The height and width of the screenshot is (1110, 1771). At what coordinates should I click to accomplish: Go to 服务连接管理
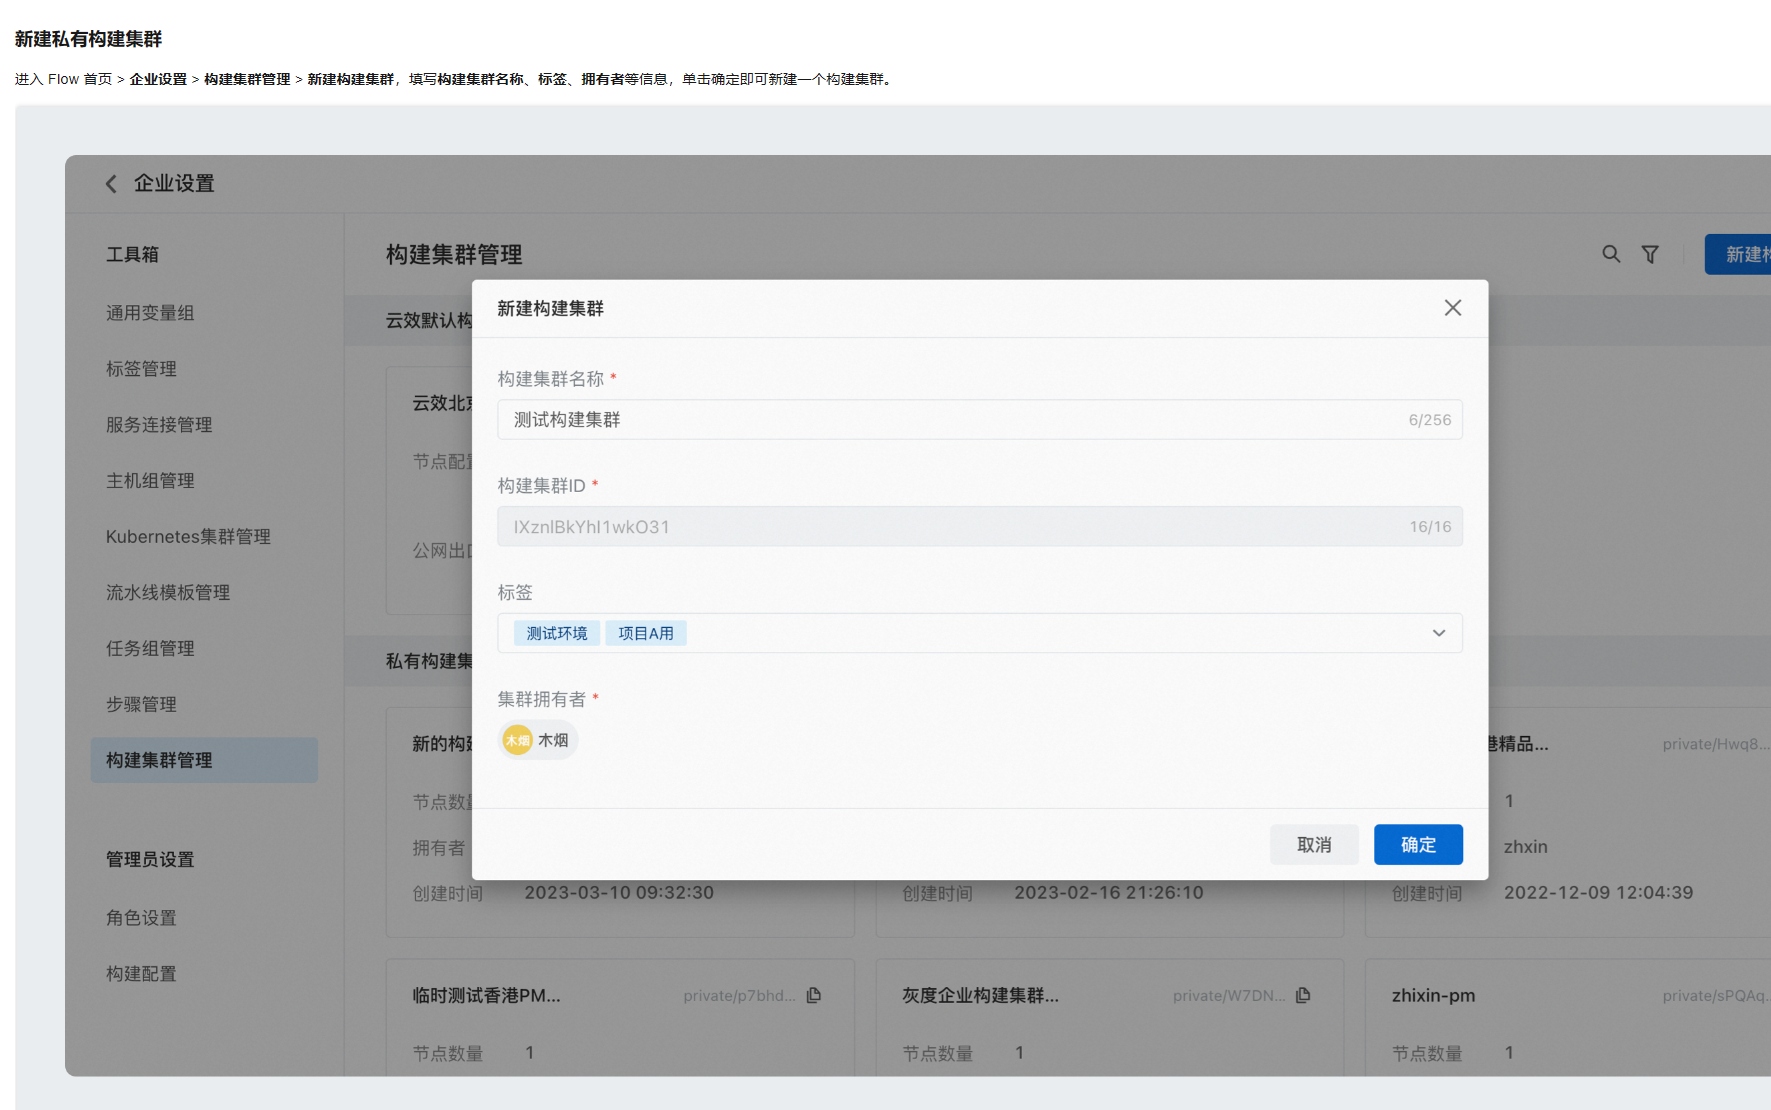click(x=159, y=425)
